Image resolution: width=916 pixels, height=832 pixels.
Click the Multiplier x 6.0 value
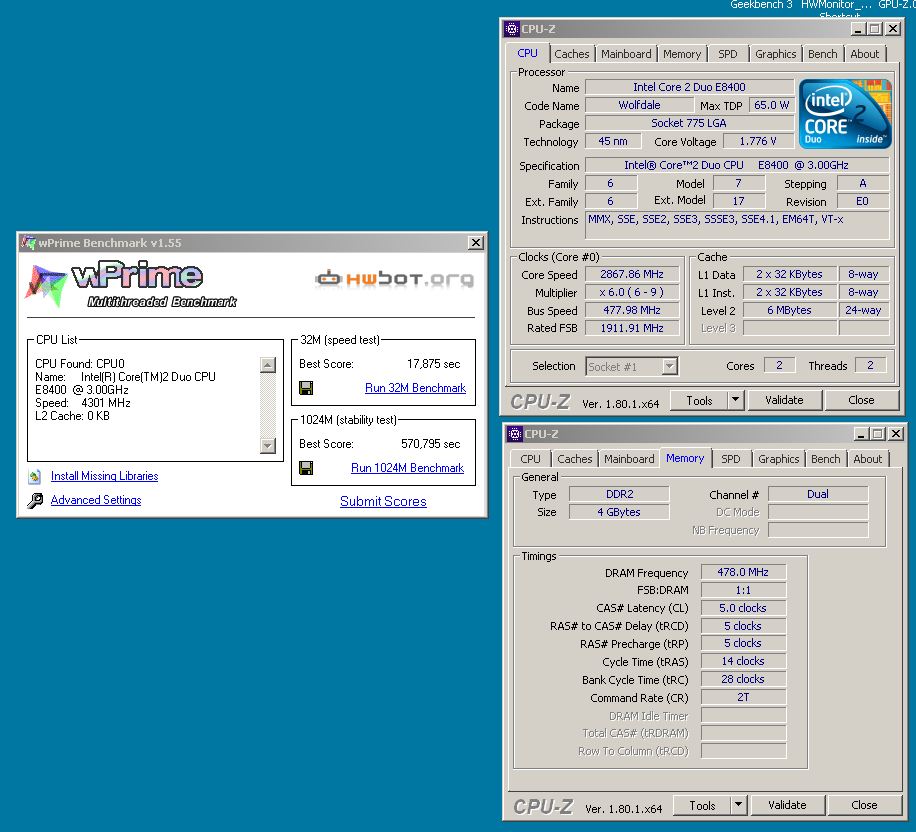[x=632, y=292]
